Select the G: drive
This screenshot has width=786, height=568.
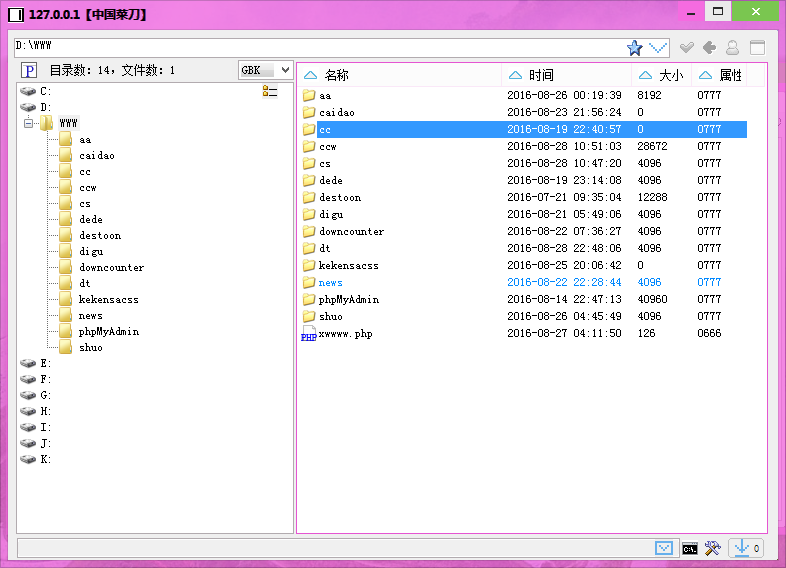click(x=36, y=395)
